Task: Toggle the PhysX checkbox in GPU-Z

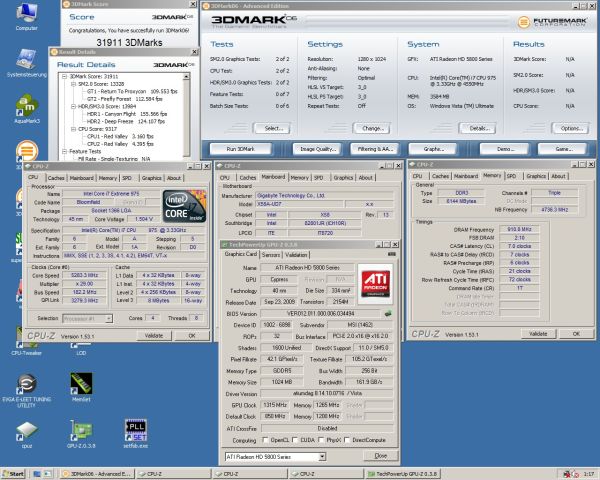Action: click(321, 440)
